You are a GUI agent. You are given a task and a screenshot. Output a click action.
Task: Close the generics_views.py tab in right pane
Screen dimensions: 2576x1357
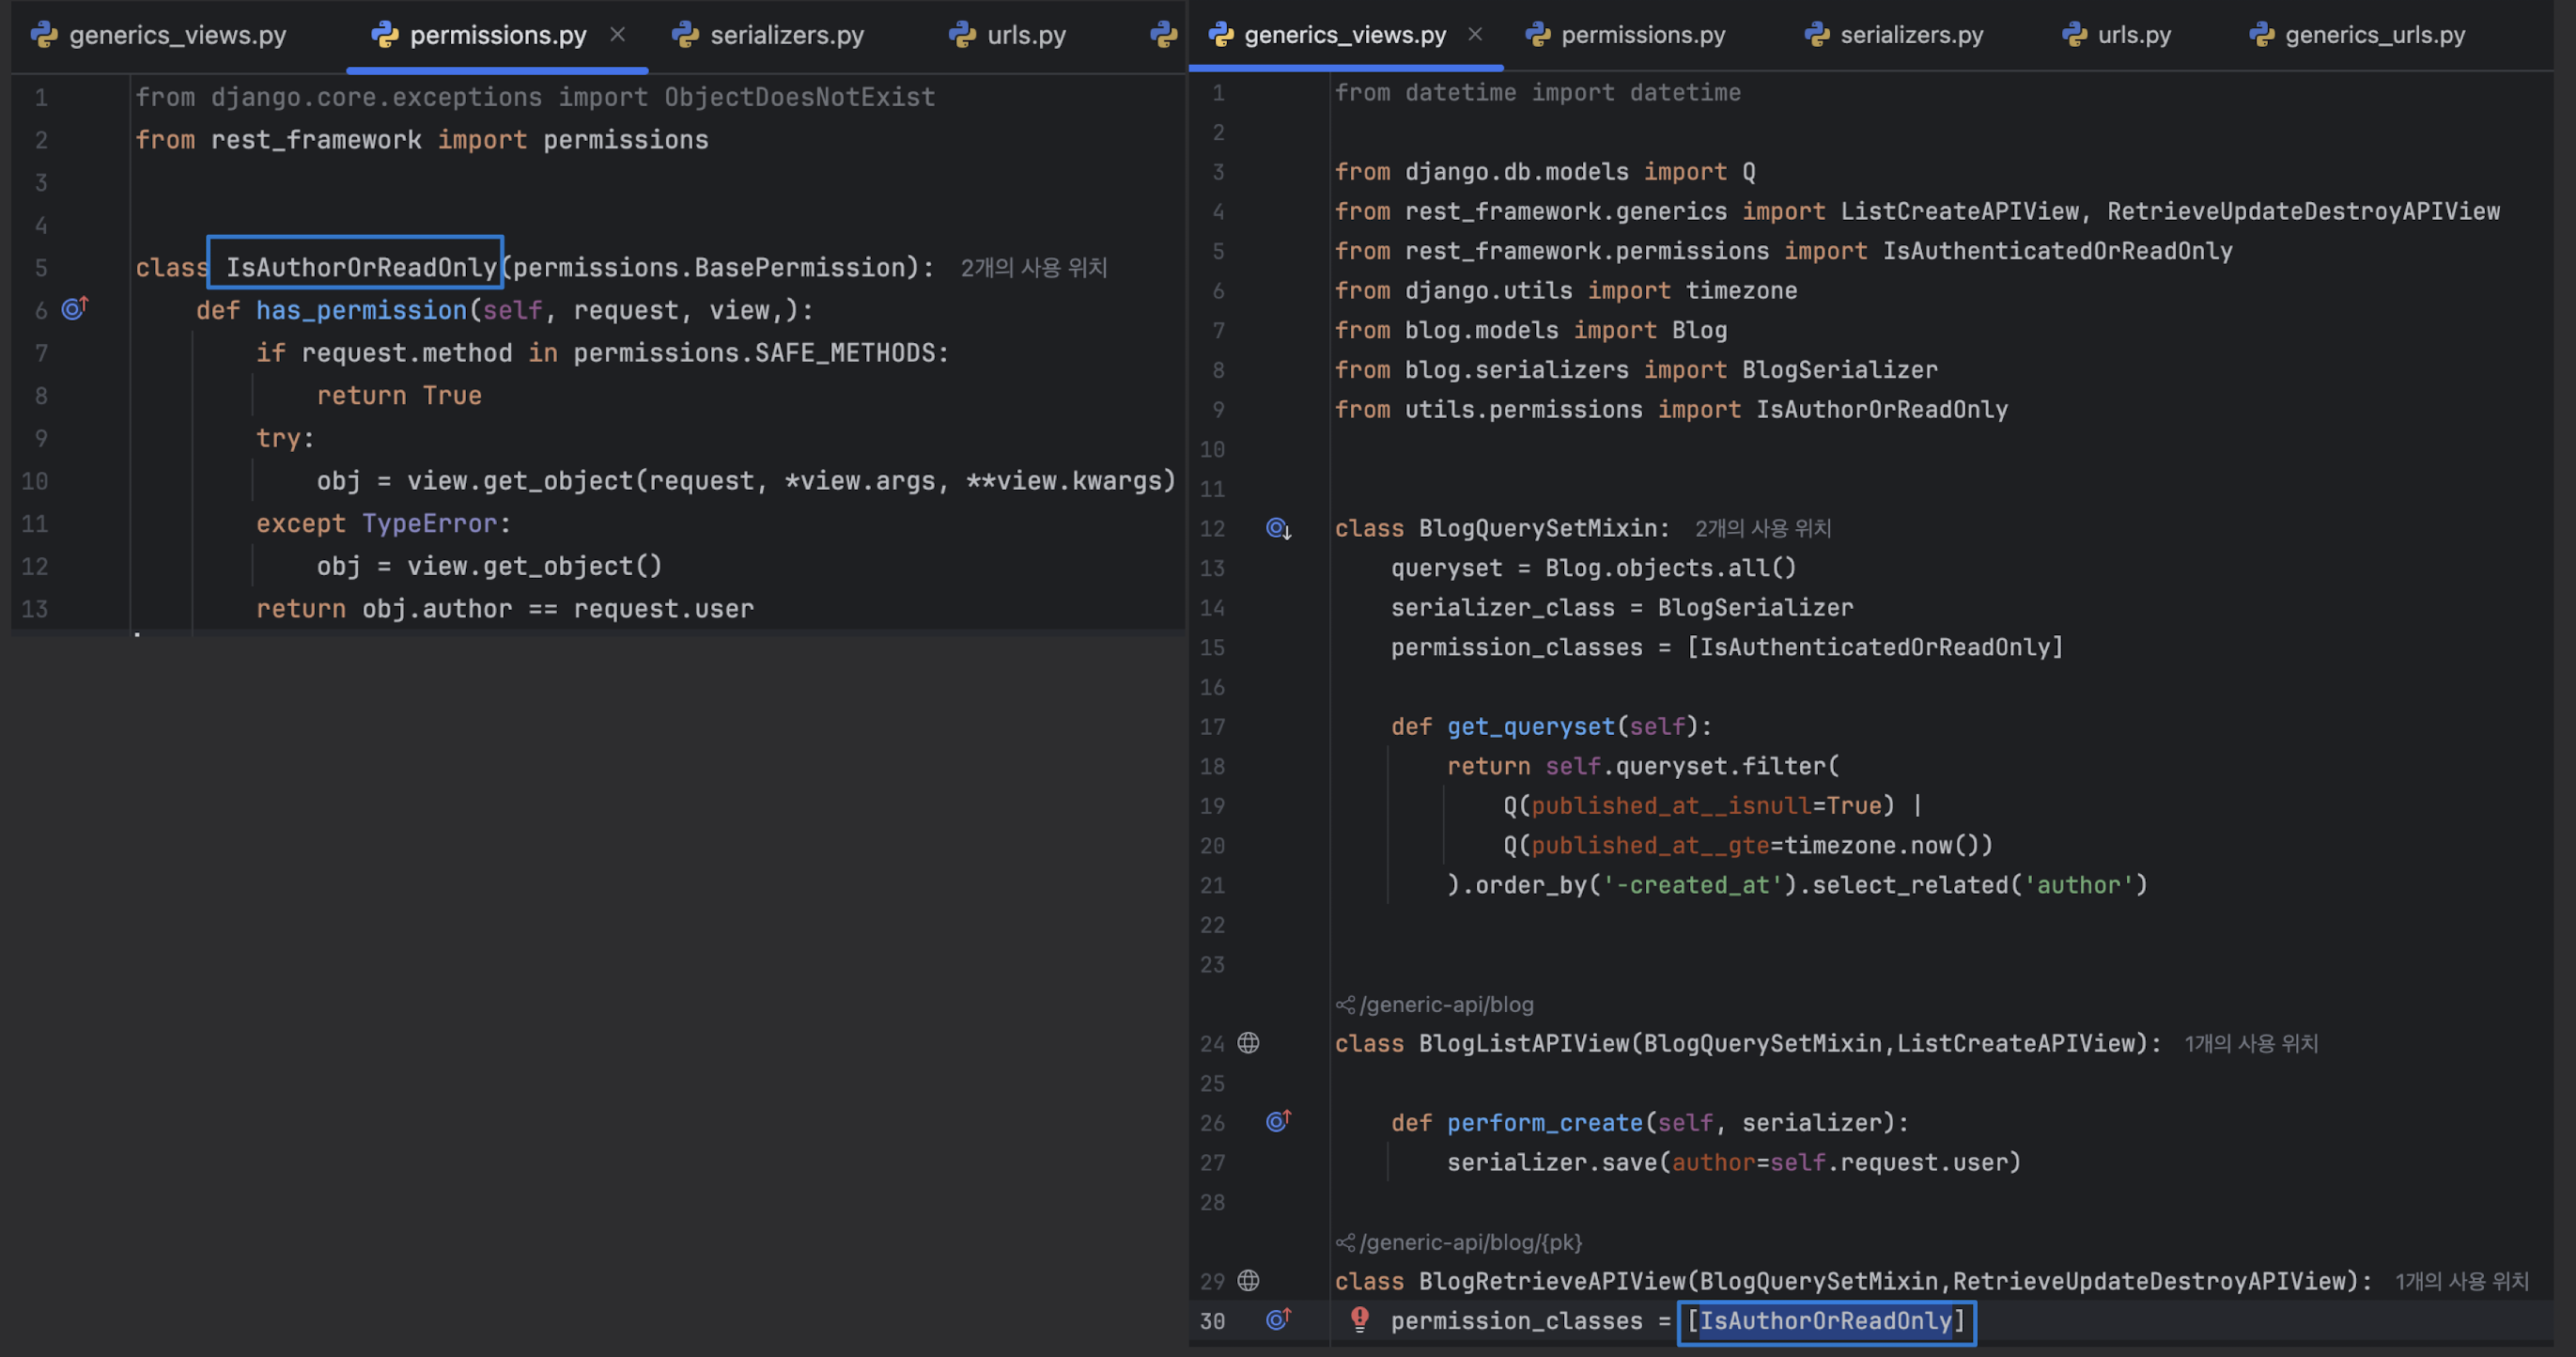click(1475, 35)
